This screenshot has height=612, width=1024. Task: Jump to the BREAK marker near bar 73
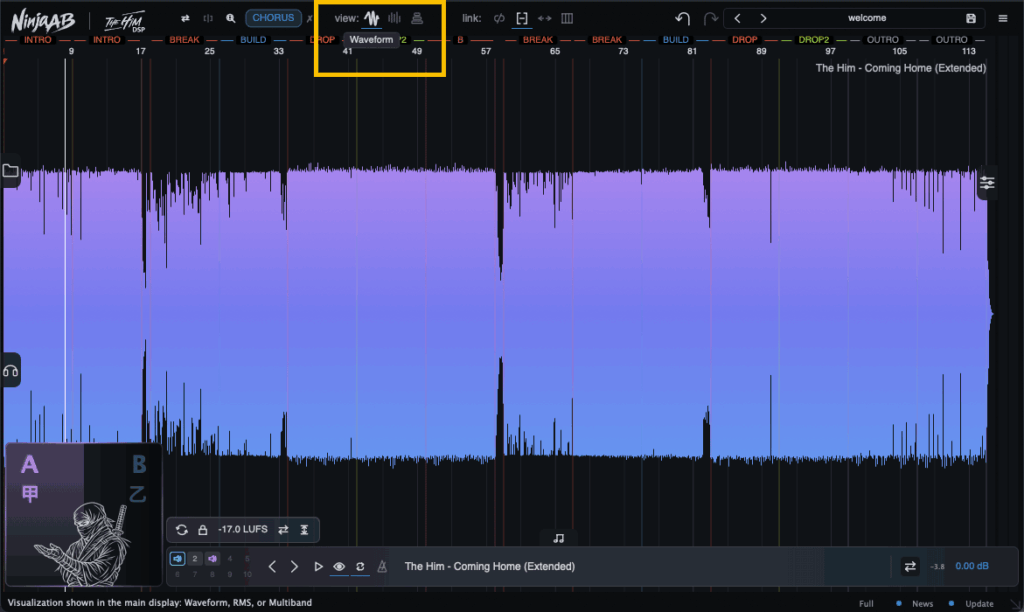(x=607, y=40)
